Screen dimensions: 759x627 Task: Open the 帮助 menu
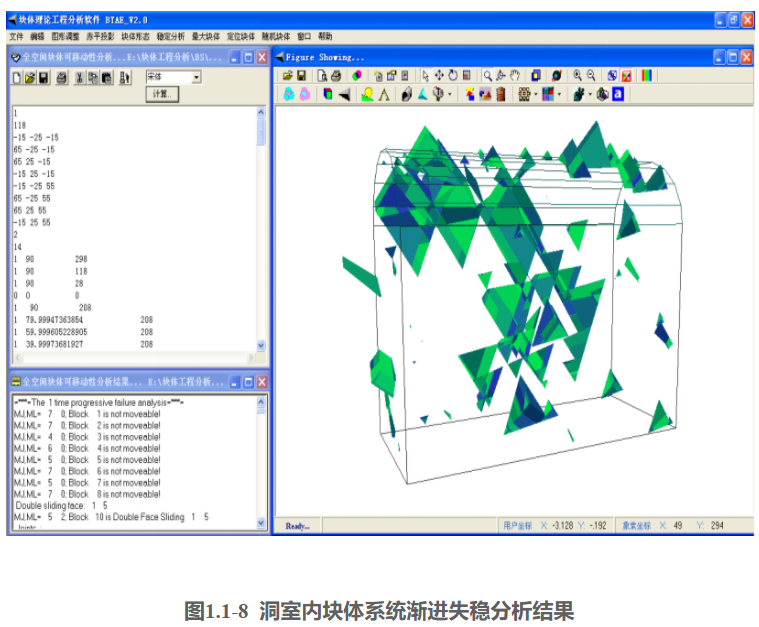(x=325, y=36)
